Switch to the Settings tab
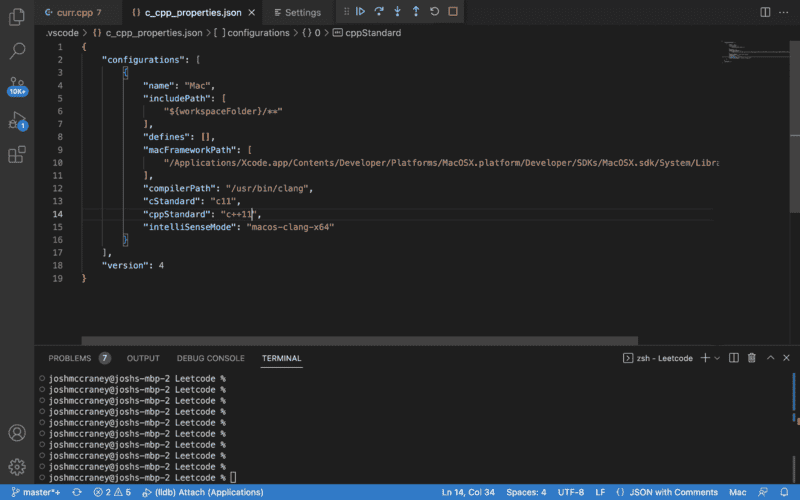The height and width of the screenshot is (500, 800). click(297, 12)
